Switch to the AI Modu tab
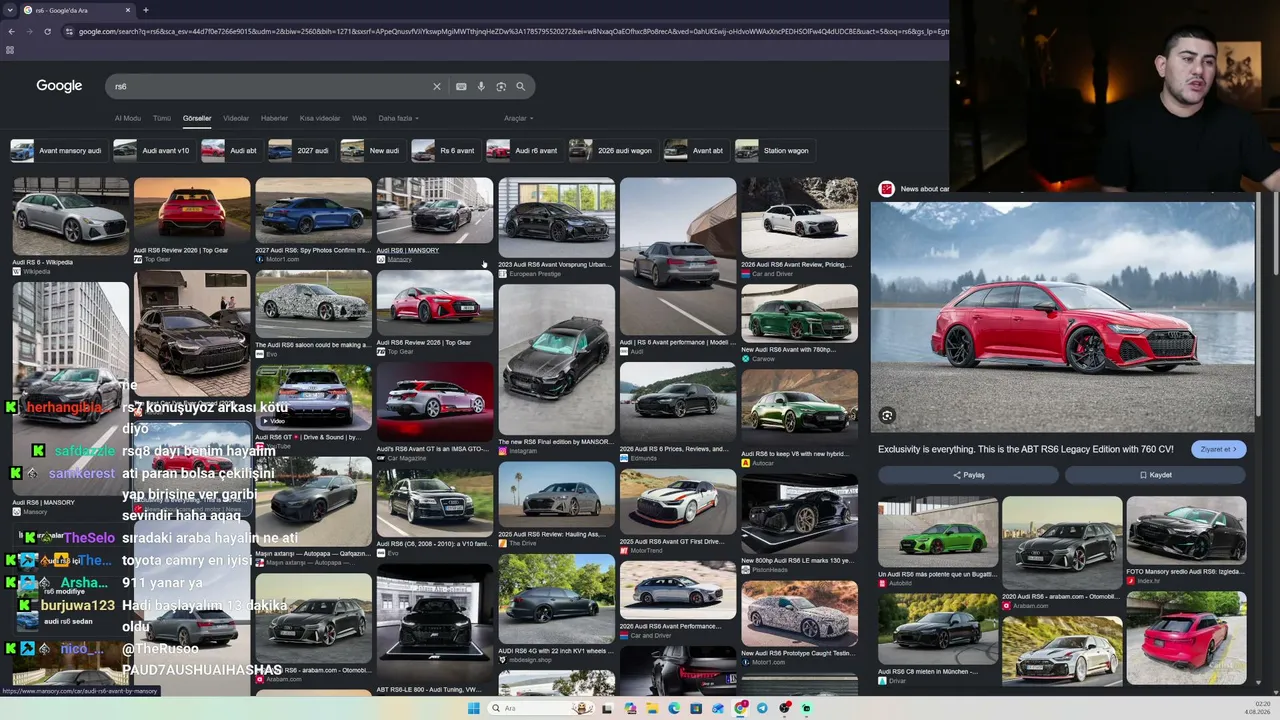This screenshot has width=1280, height=720. point(128,118)
